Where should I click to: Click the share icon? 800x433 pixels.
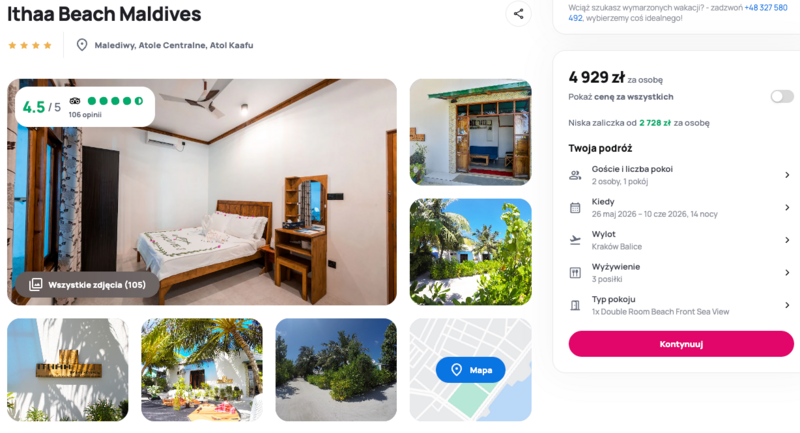pyautogui.click(x=518, y=14)
